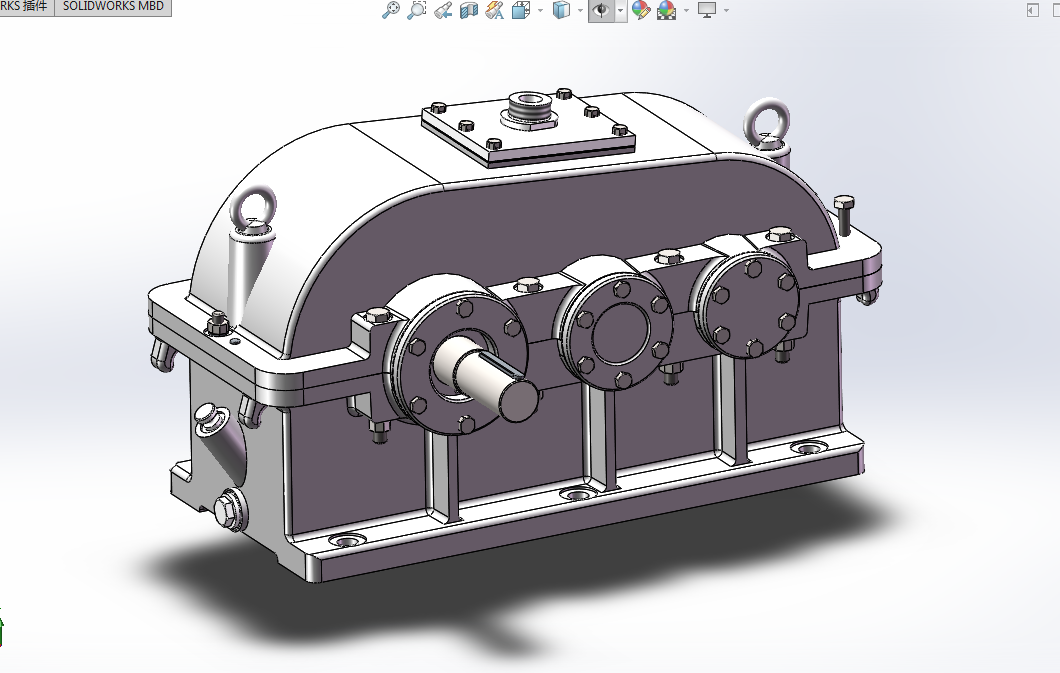Select the middle bearing end cap

point(619,332)
